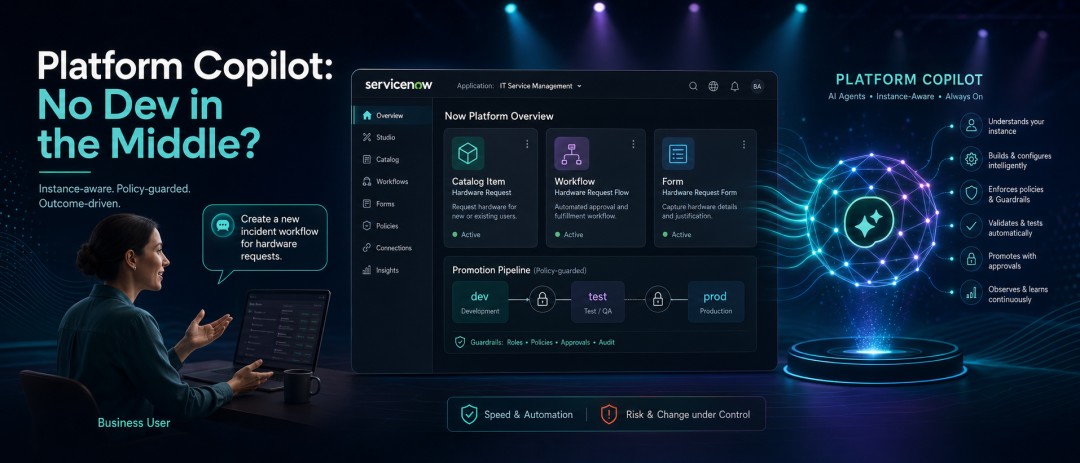Open the Workflow card options menu

(633, 144)
